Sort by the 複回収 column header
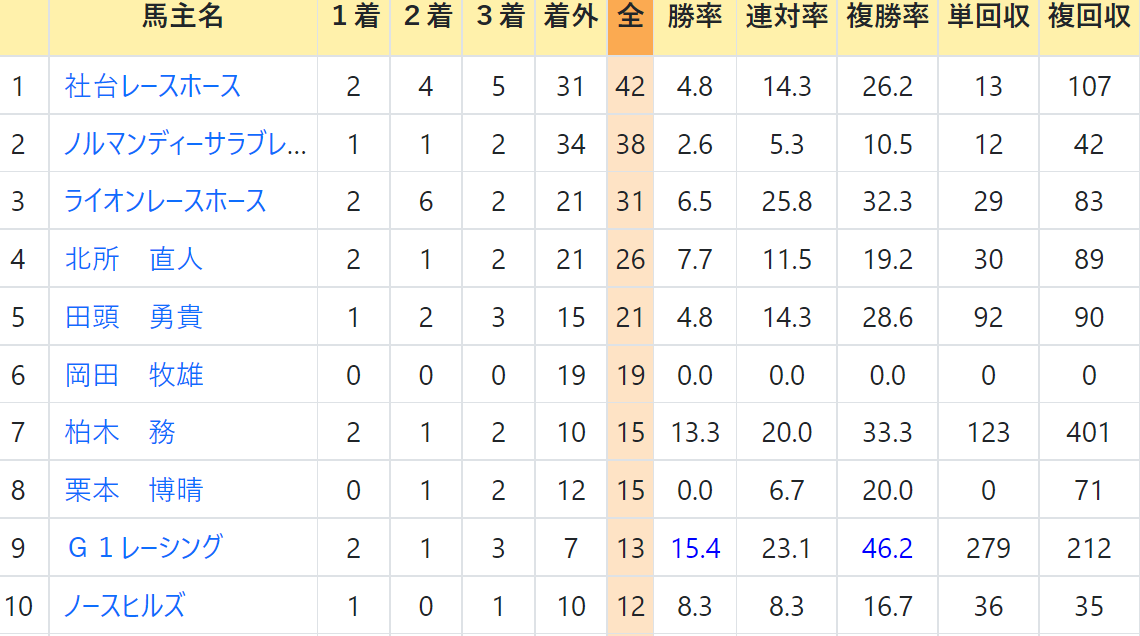 pos(1089,16)
